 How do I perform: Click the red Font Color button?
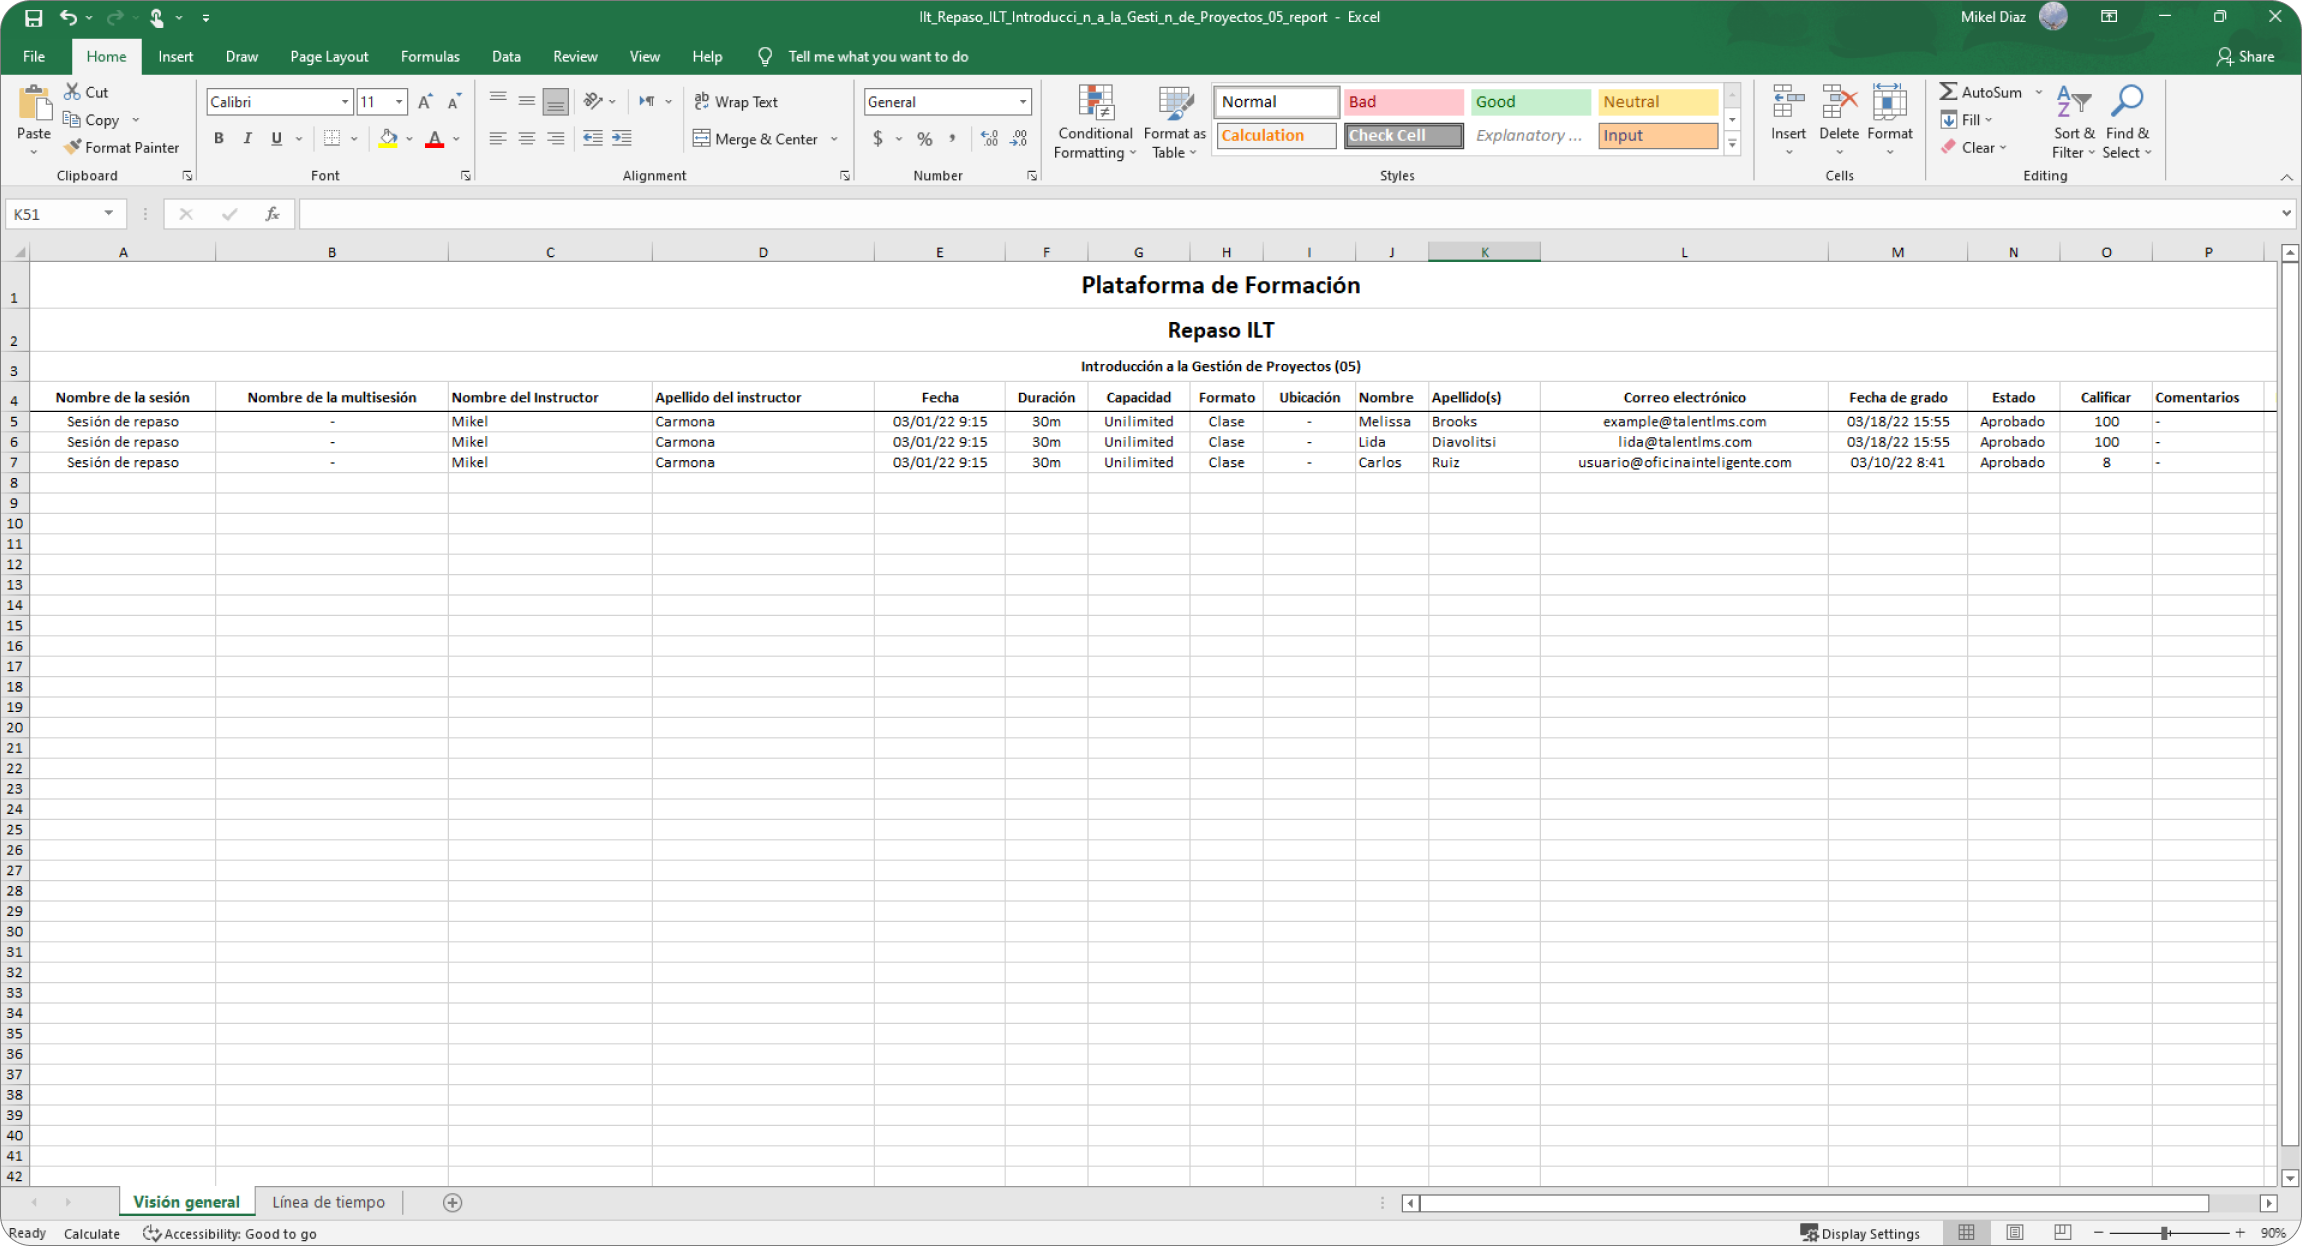point(434,138)
